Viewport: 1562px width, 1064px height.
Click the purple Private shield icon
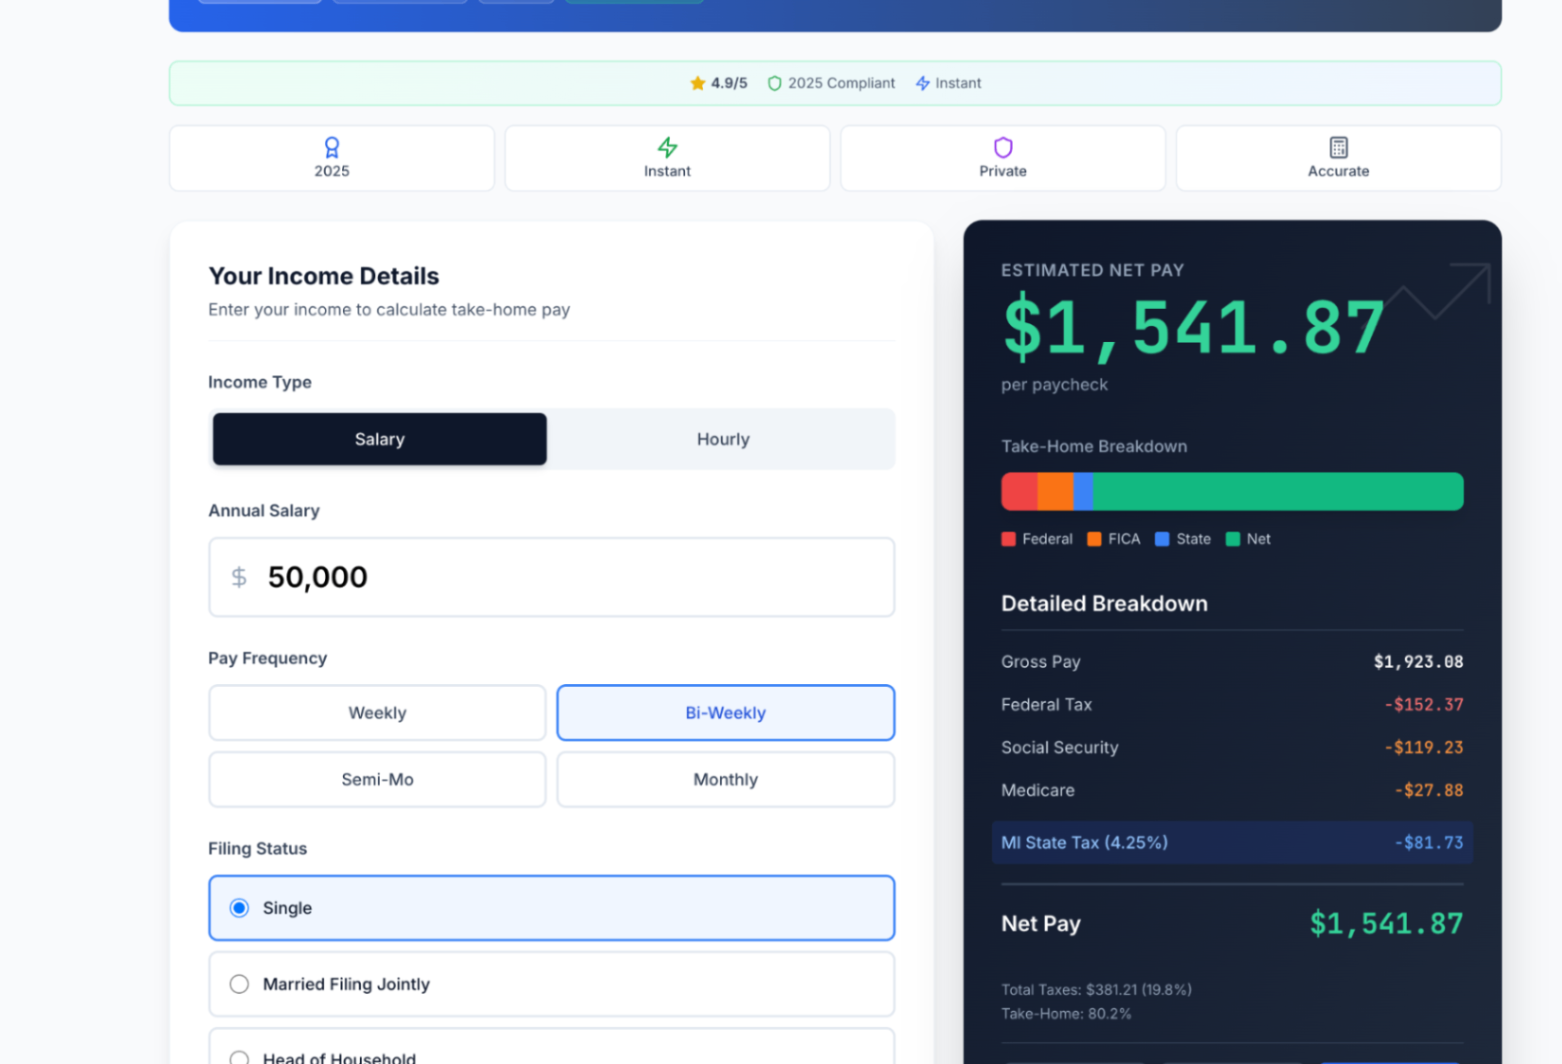[1003, 147]
